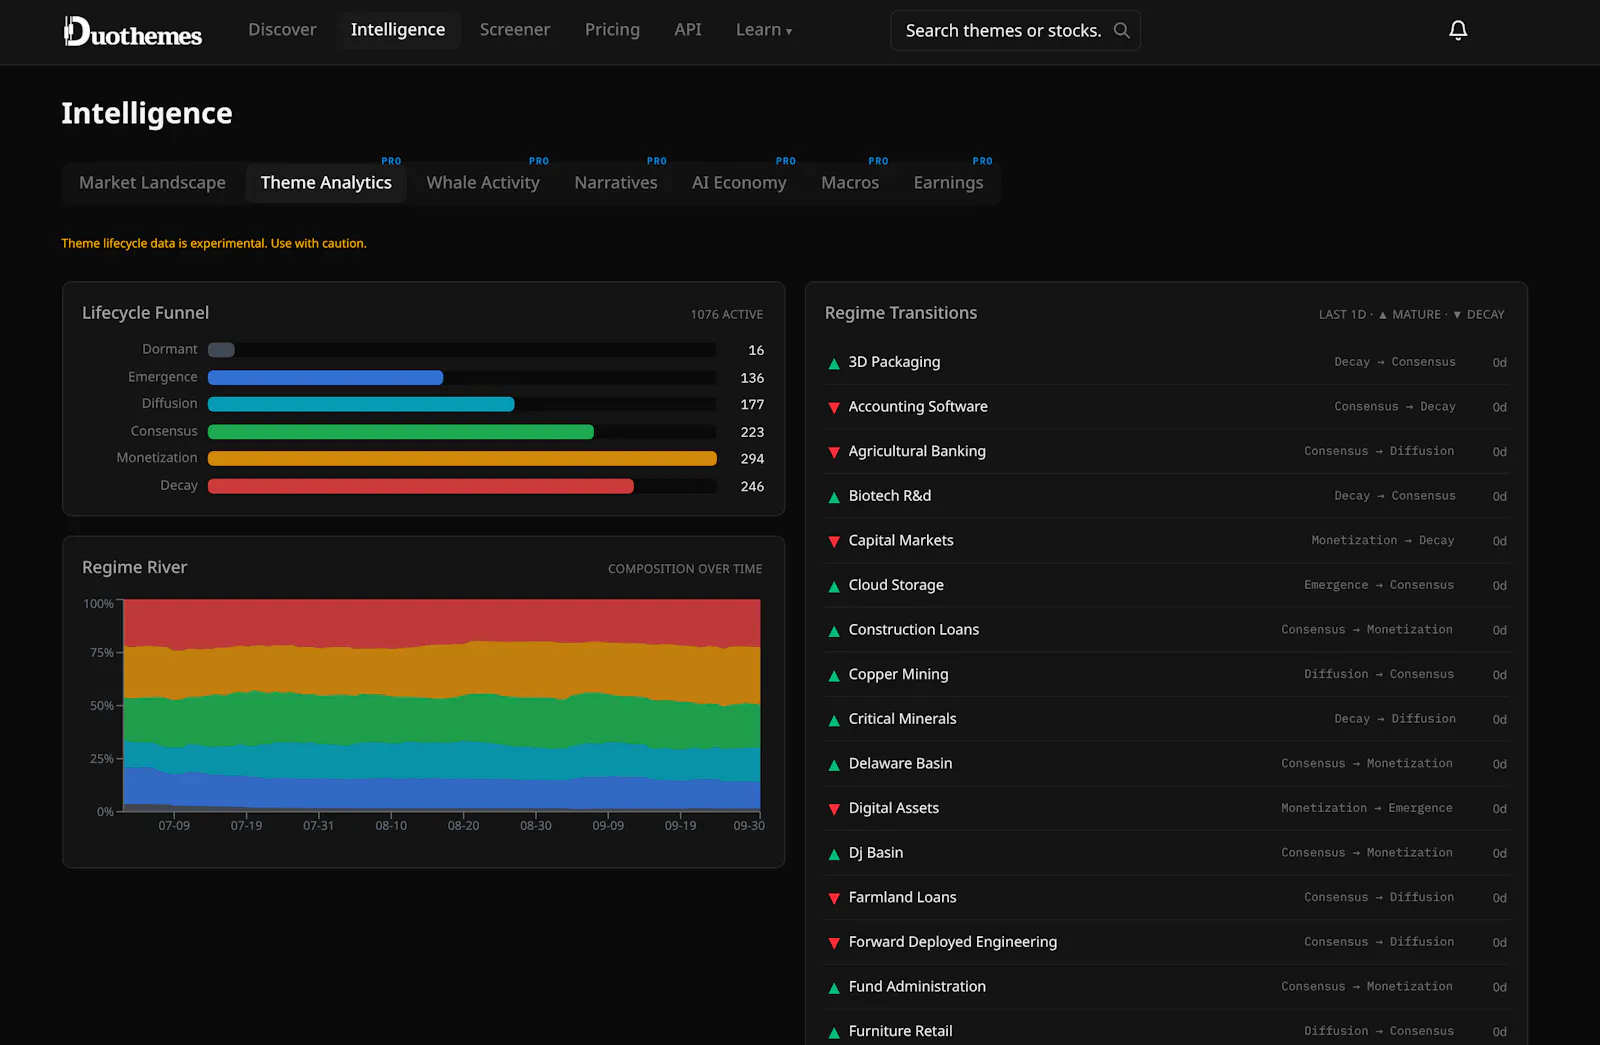The height and width of the screenshot is (1045, 1600).
Task: Expand the Learn dropdown menu
Action: coord(764,30)
